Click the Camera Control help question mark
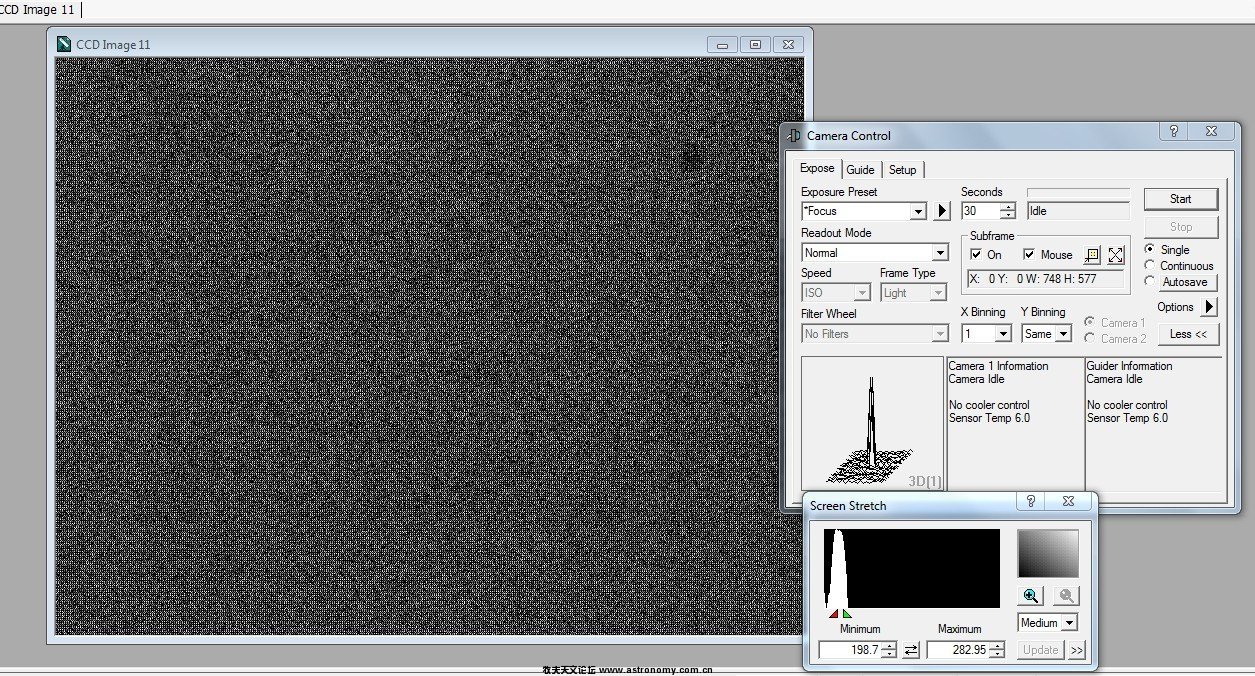 coord(1174,132)
